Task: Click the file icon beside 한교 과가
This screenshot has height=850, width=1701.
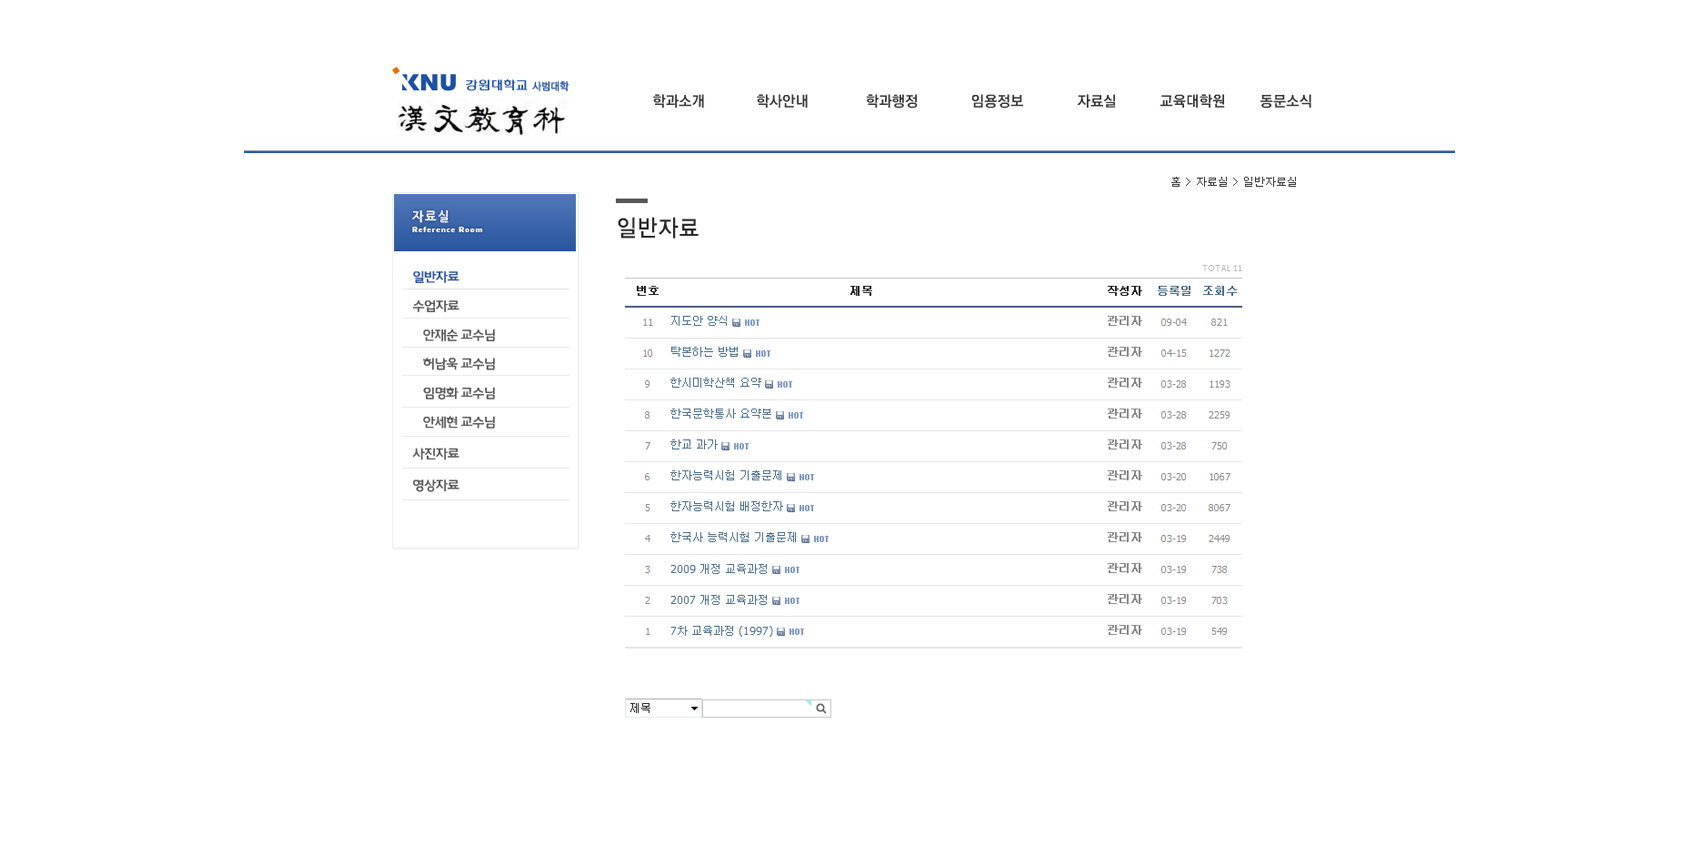Action: point(725,446)
